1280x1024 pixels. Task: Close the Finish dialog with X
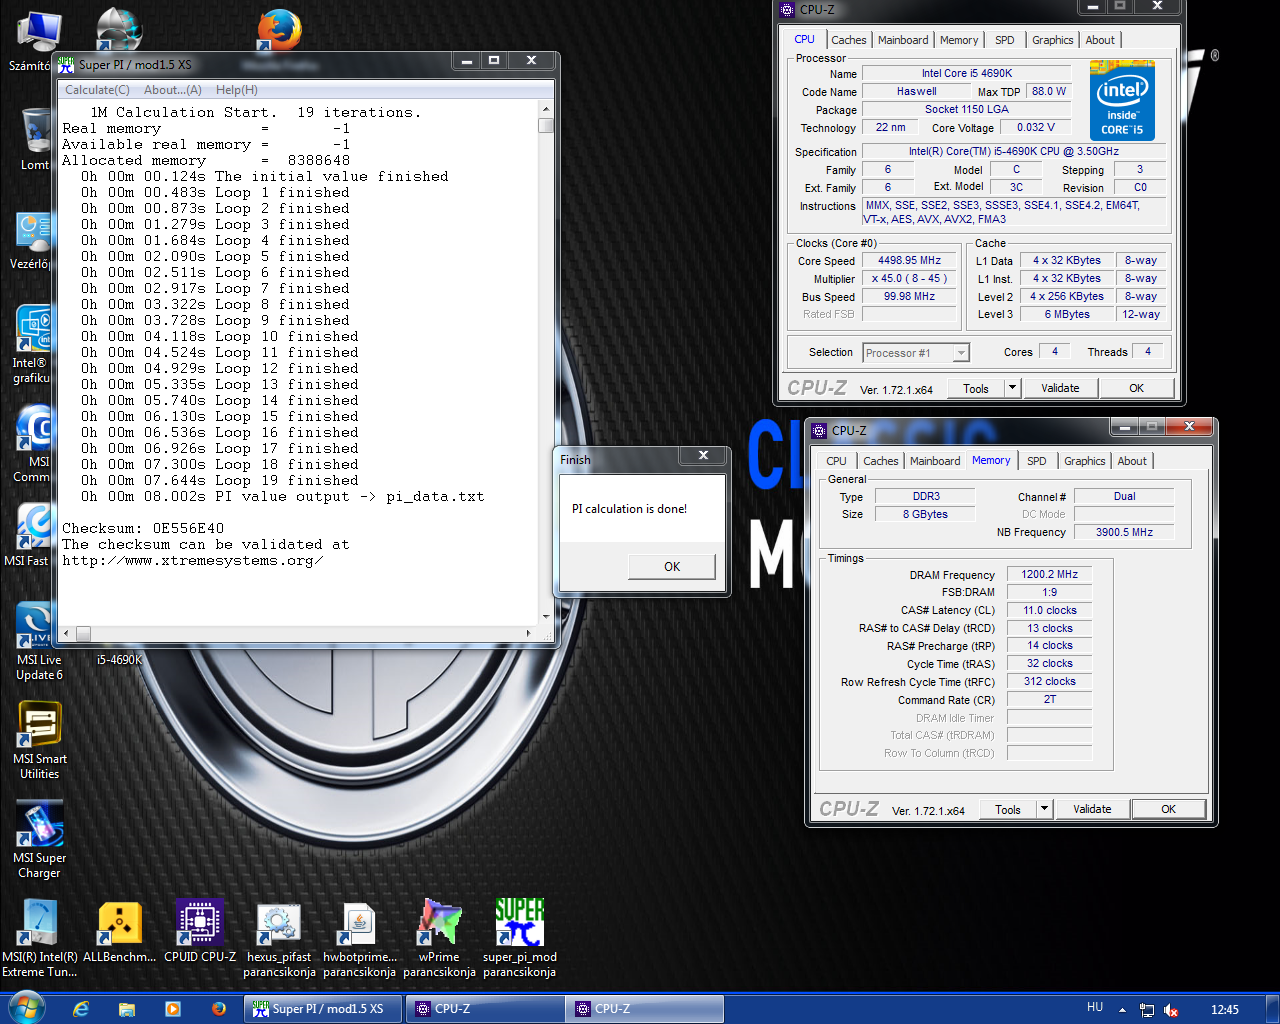(704, 455)
